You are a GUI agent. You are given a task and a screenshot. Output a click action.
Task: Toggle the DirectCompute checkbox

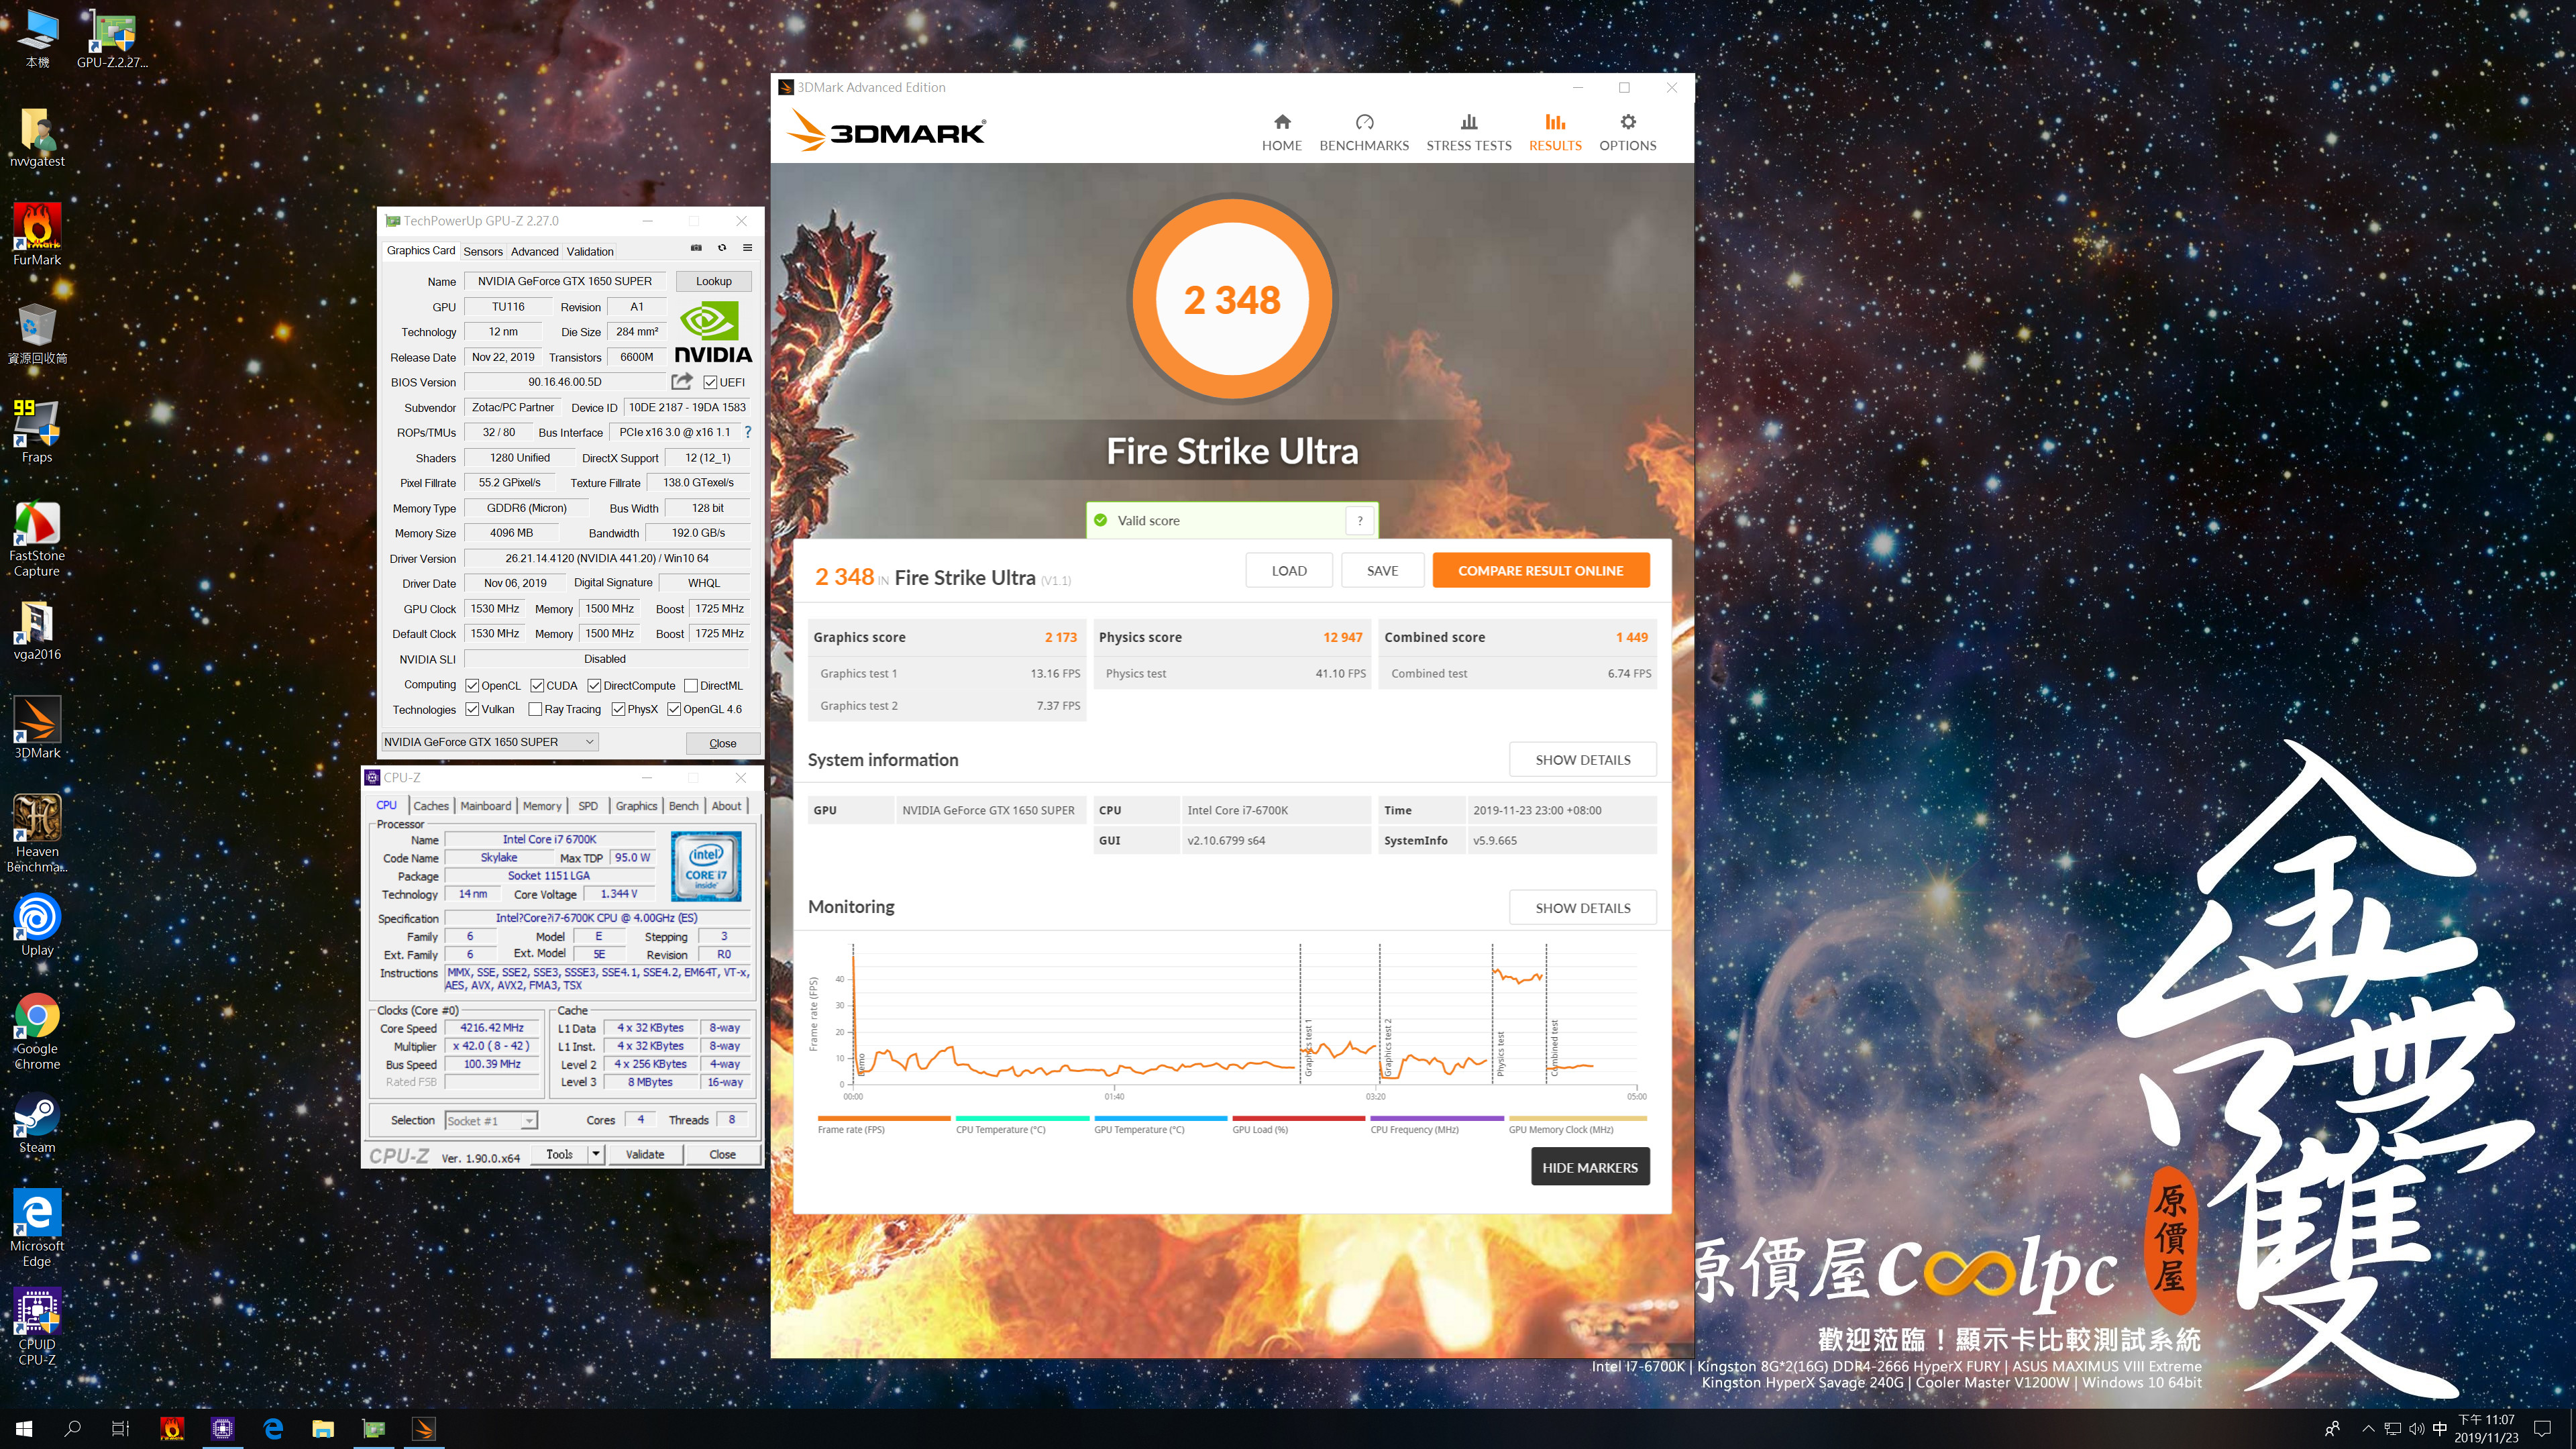coord(594,685)
